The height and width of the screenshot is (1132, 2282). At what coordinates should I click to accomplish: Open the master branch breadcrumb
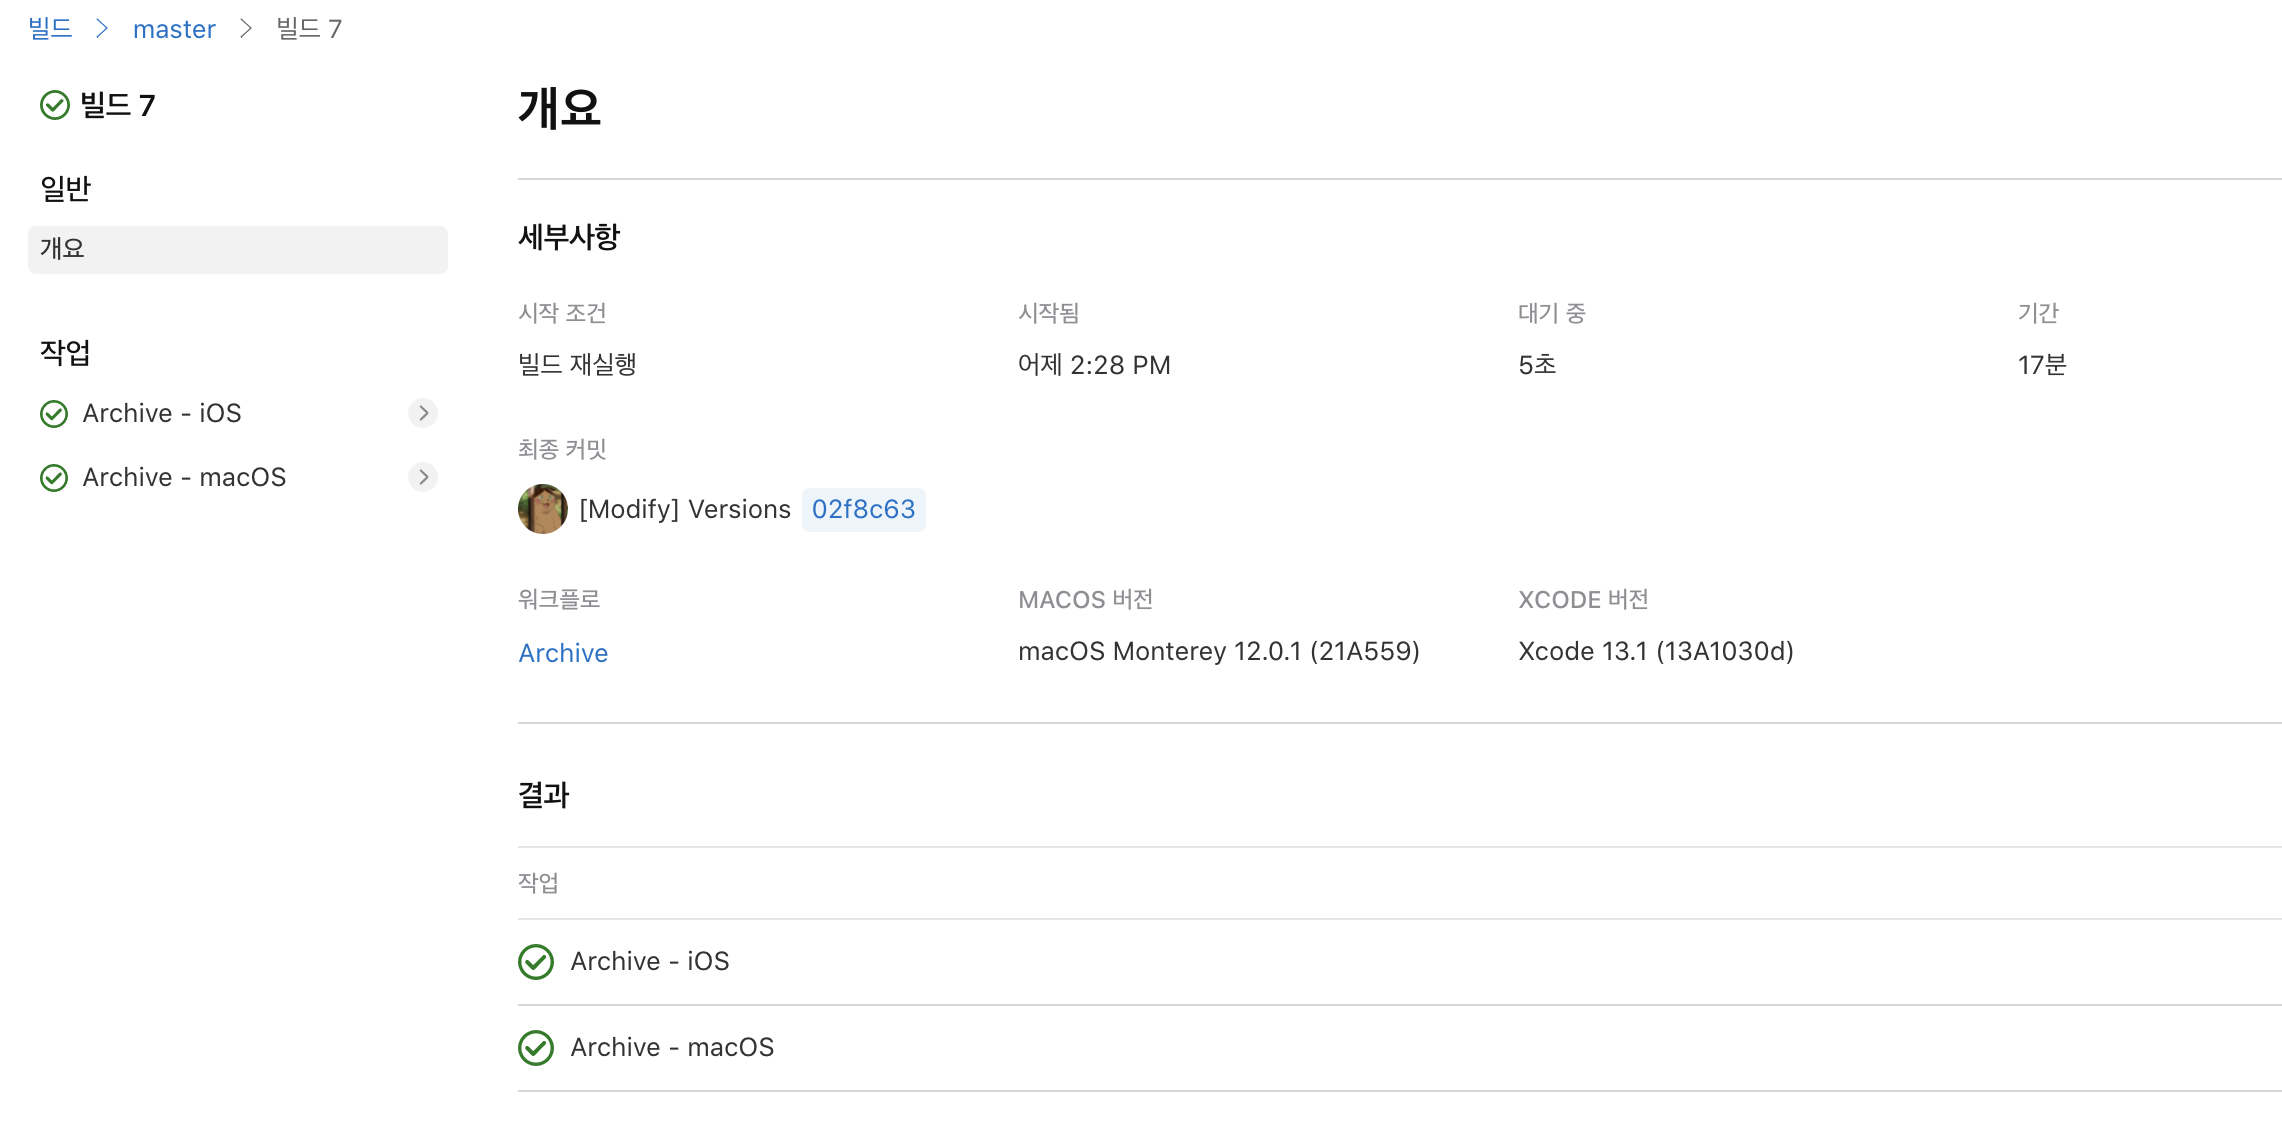(x=174, y=29)
